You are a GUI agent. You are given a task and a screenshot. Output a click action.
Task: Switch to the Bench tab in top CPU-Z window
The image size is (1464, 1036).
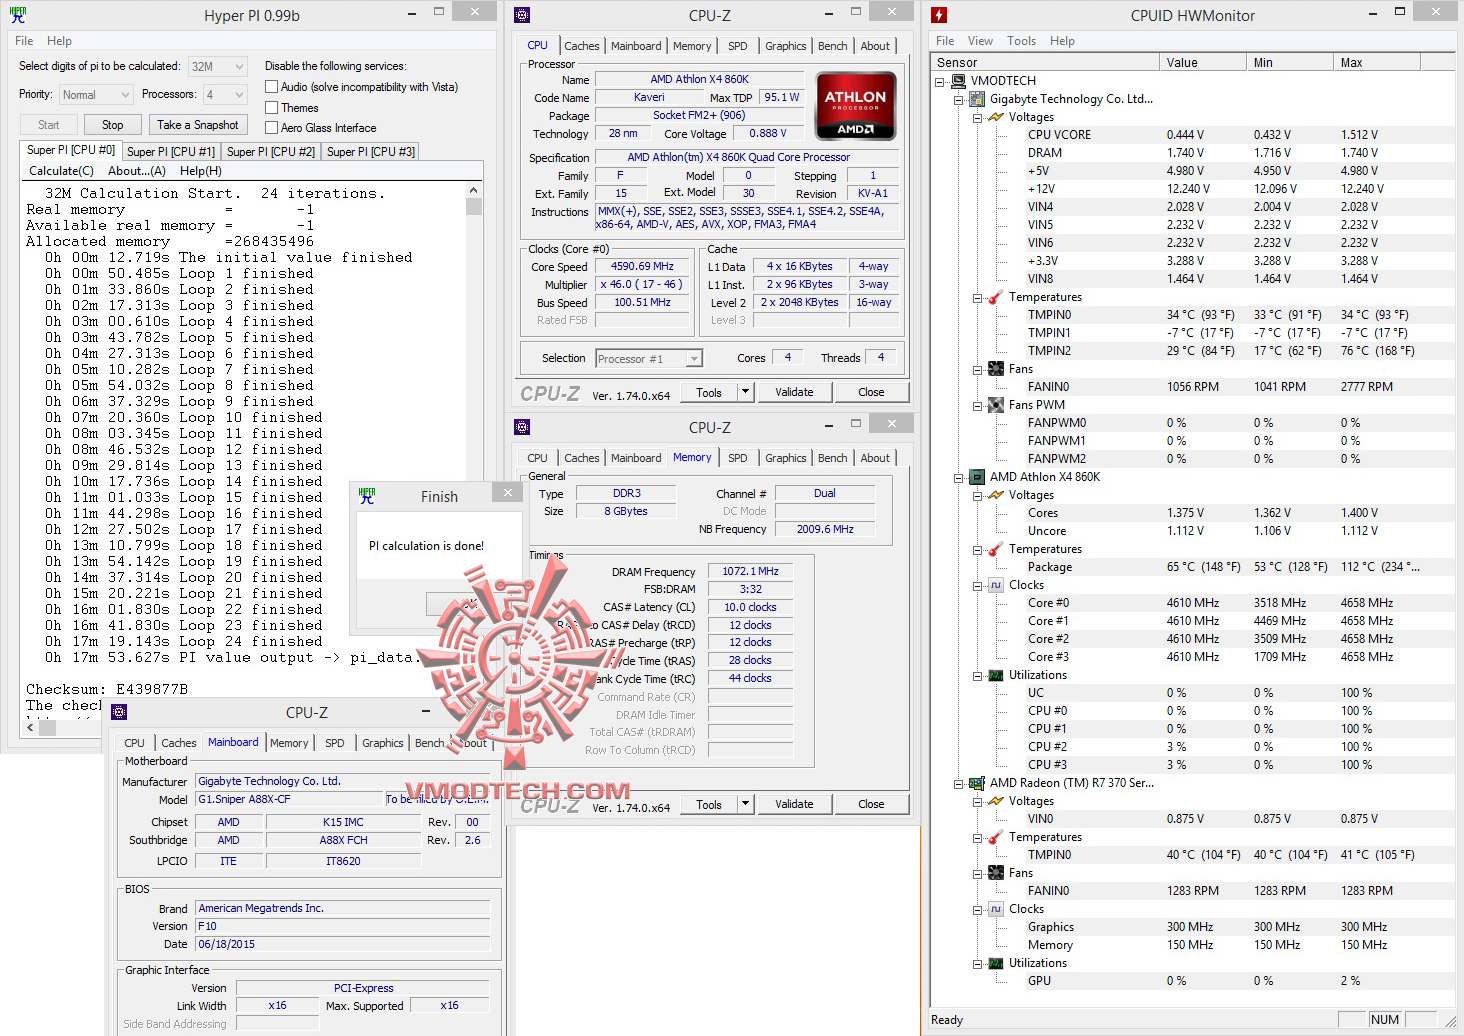[x=832, y=46]
